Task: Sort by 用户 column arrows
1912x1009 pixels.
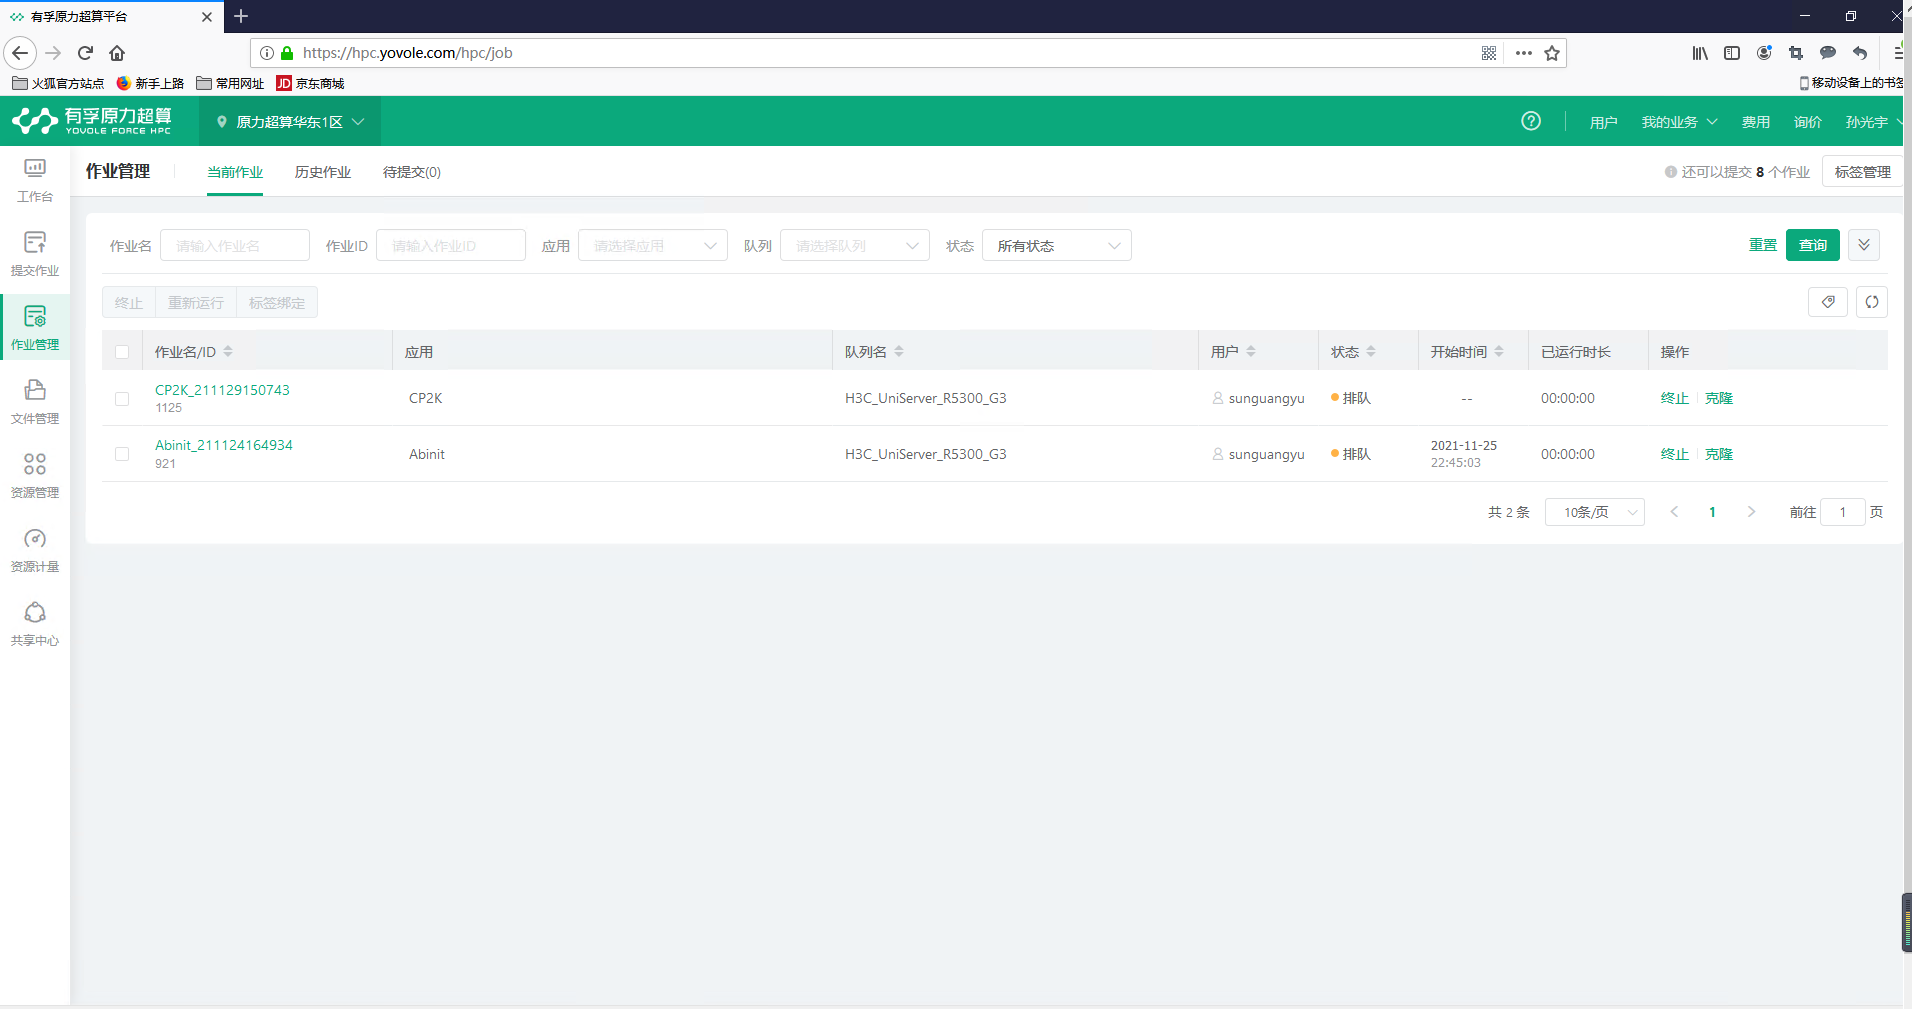Action: pyautogui.click(x=1251, y=351)
